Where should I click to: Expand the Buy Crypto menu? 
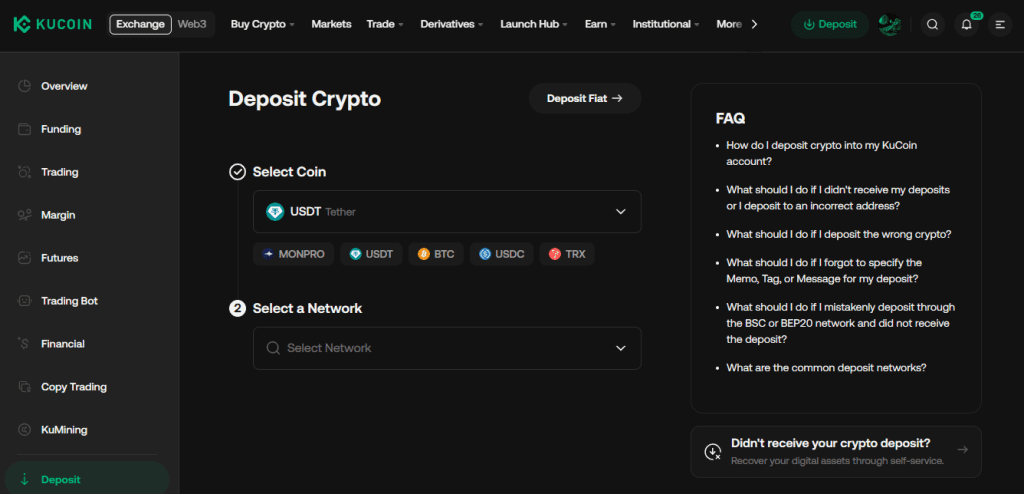click(263, 24)
